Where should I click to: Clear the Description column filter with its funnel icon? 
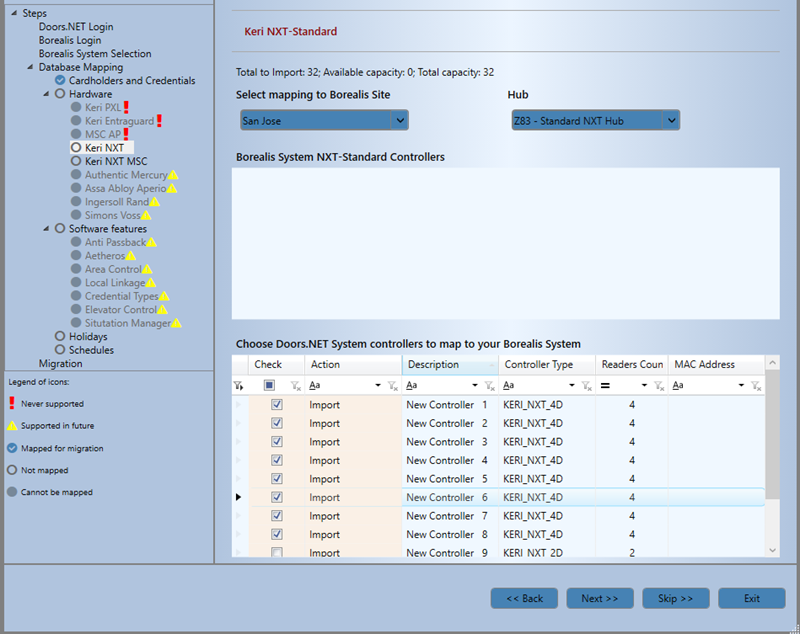[x=489, y=386]
